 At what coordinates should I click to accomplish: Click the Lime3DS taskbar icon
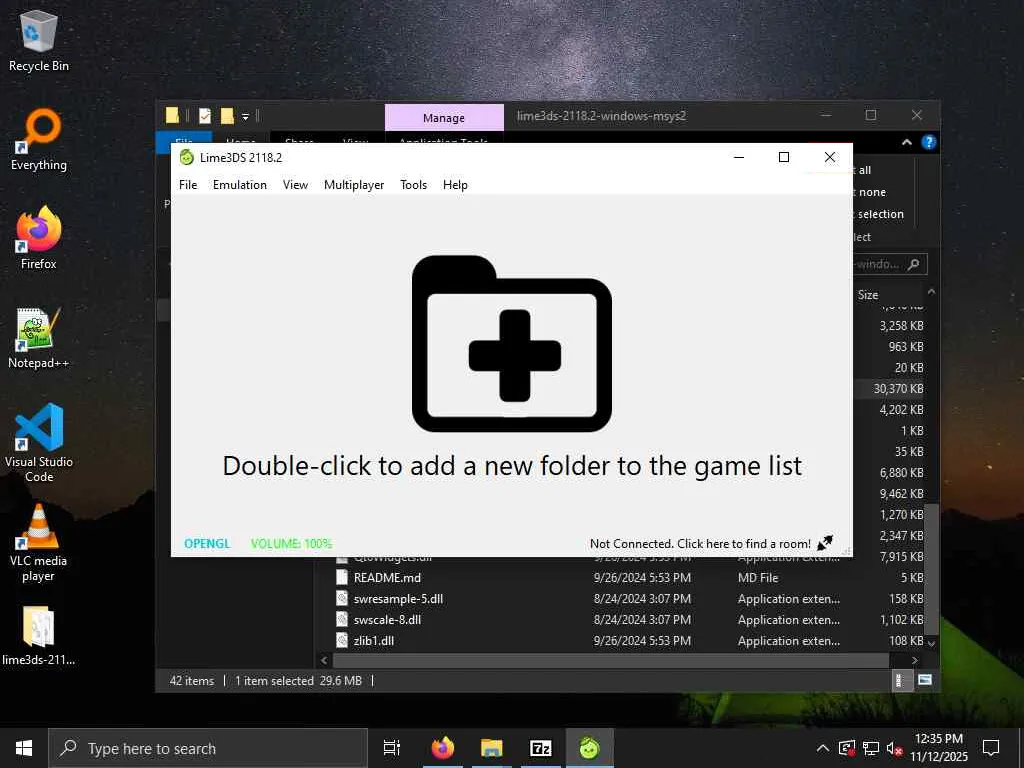590,748
